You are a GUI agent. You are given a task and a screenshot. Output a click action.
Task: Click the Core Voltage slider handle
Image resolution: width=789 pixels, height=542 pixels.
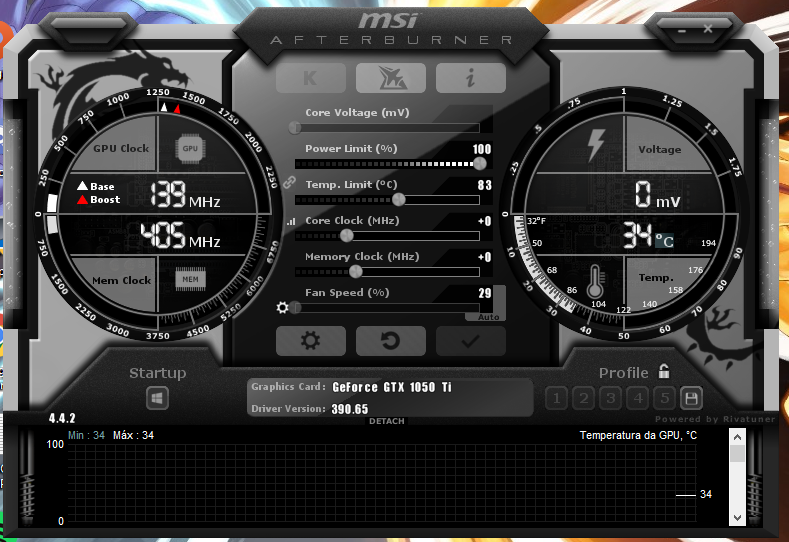pos(295,128)
